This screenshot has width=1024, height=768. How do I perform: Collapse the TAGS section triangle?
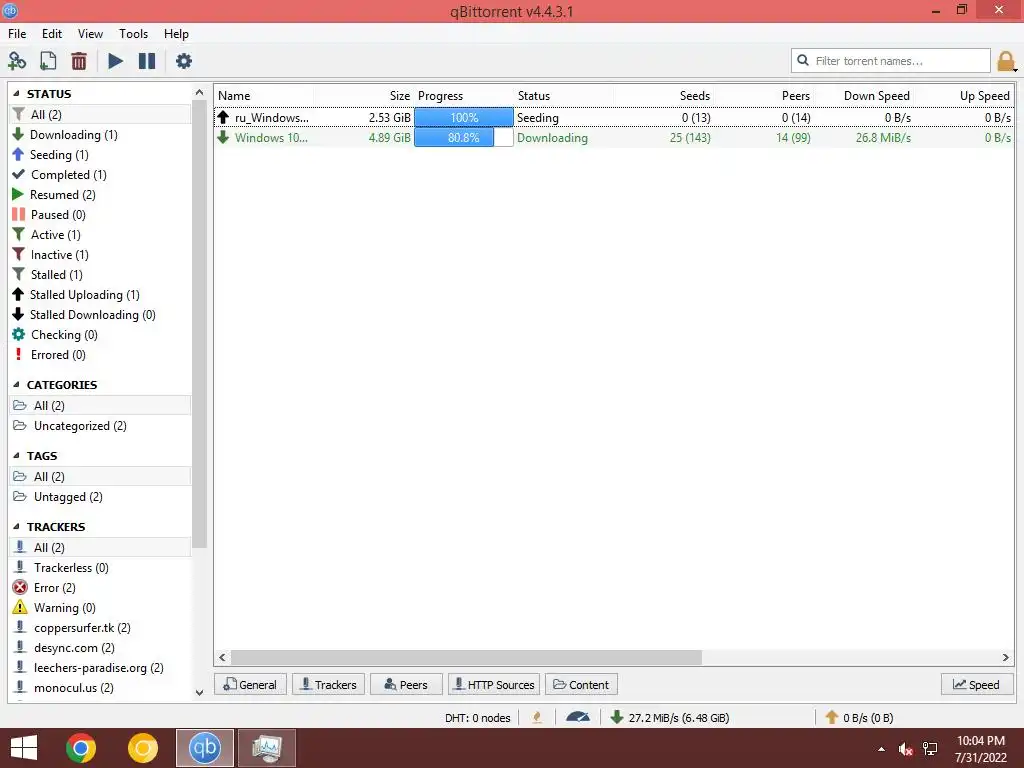pyautogui.click(x=16, y=455)
